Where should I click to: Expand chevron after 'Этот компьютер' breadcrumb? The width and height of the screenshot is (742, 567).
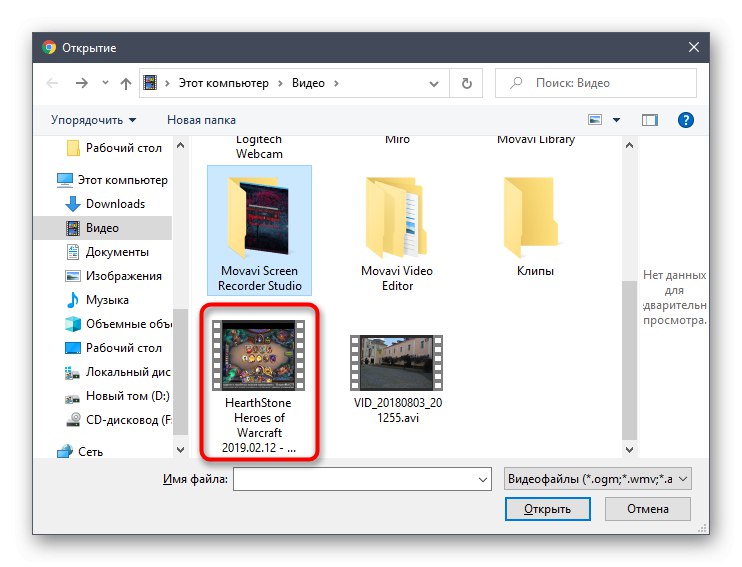tap(280, 83)
